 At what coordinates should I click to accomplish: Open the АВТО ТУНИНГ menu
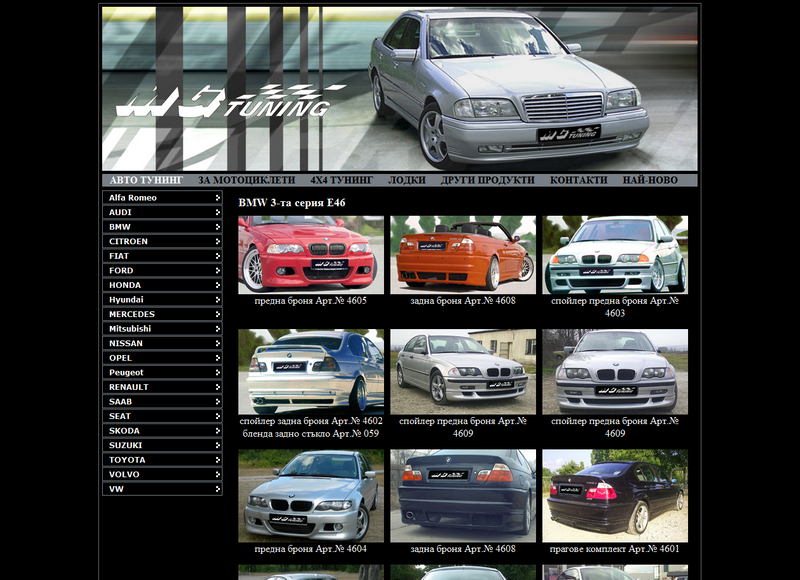coord(146,180)
